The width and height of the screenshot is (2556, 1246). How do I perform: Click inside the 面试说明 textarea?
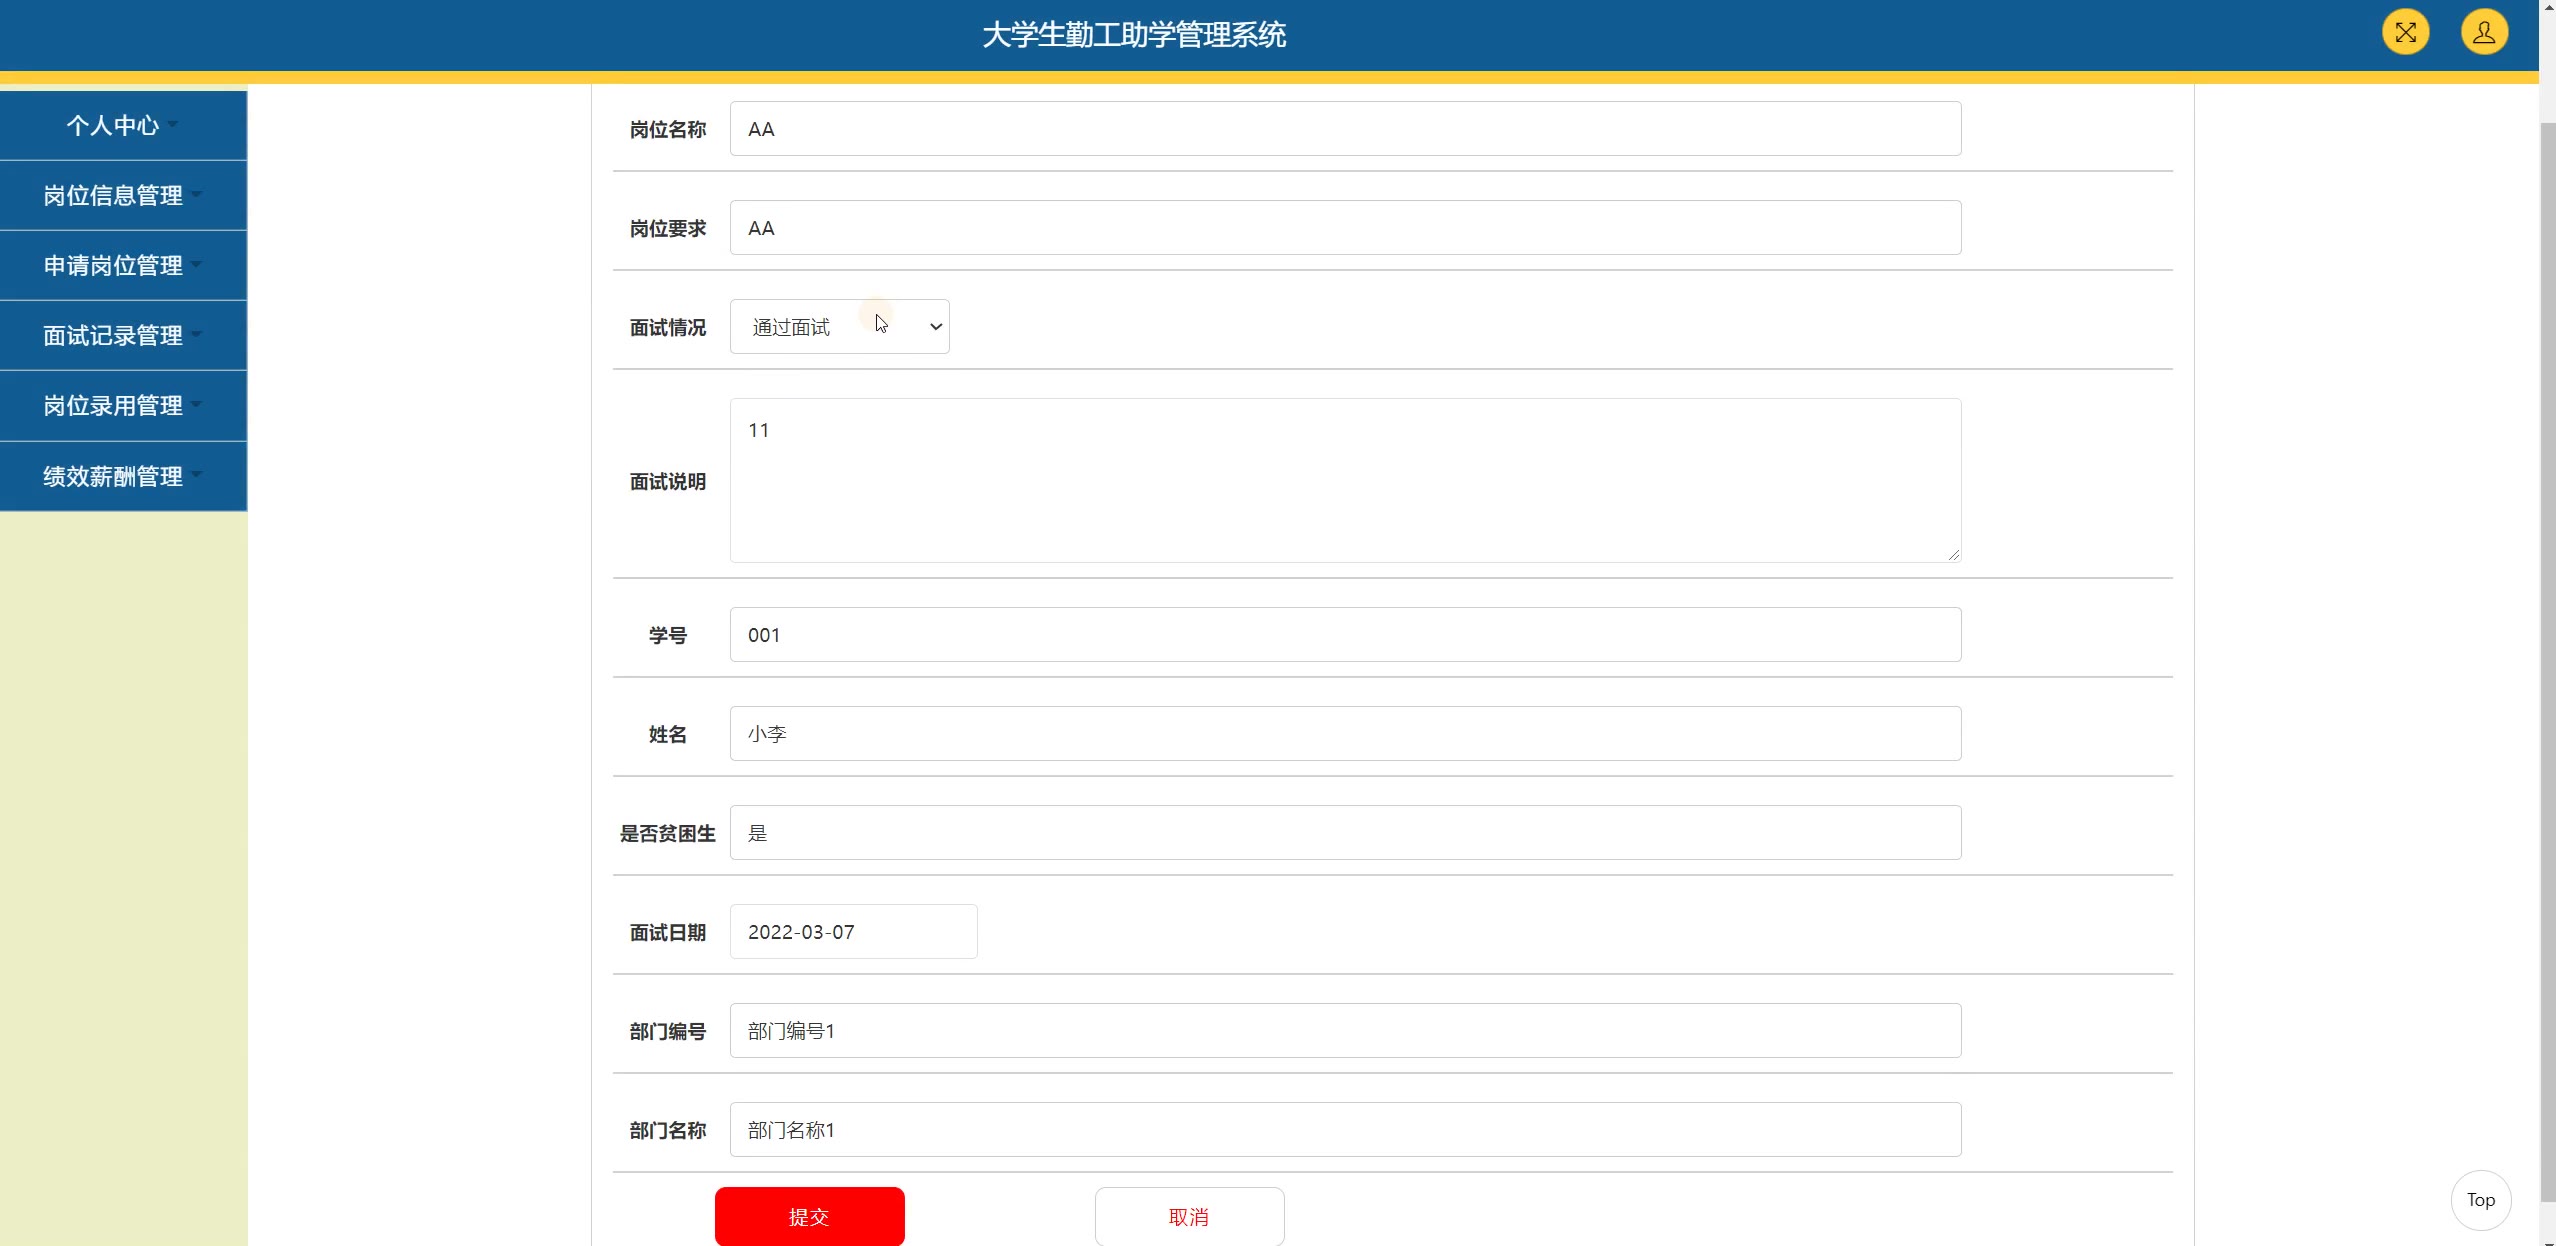coord(1345,481)
